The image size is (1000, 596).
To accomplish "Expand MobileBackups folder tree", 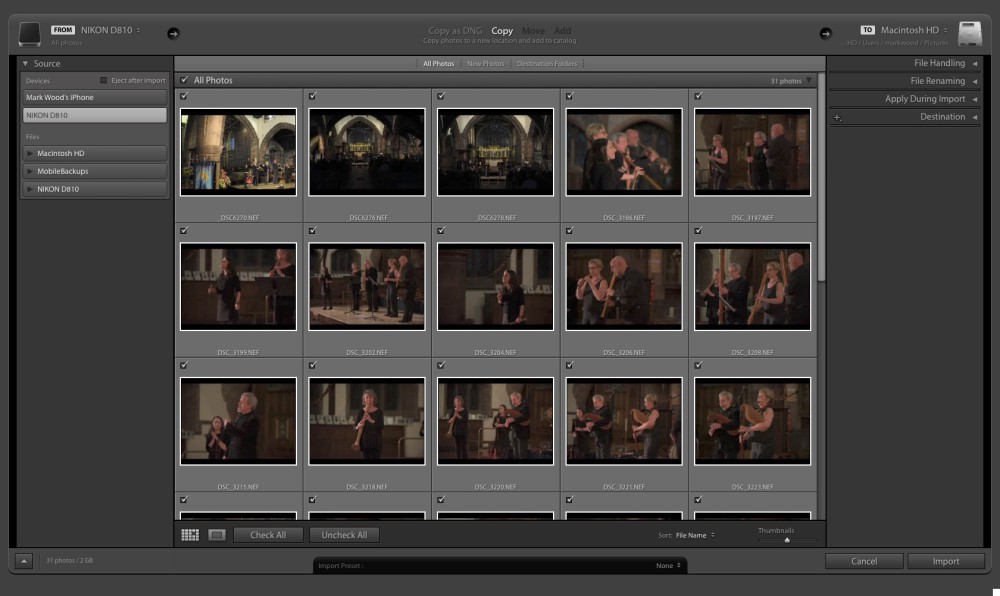I will point(29,171).
